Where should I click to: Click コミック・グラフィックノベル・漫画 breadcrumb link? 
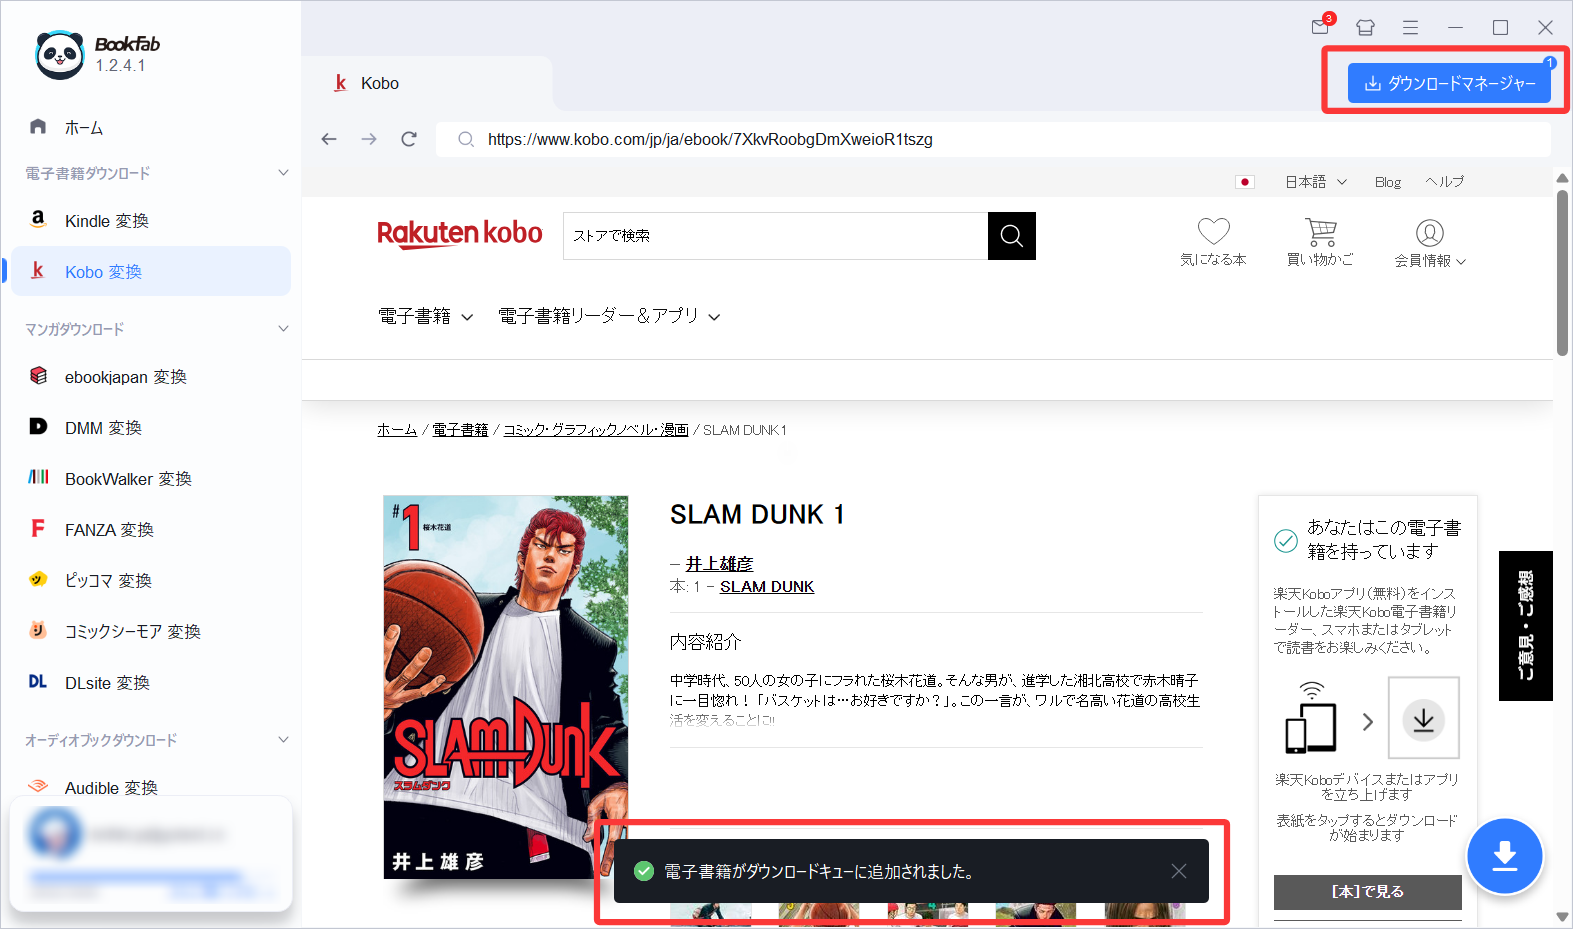click(596, 430)
